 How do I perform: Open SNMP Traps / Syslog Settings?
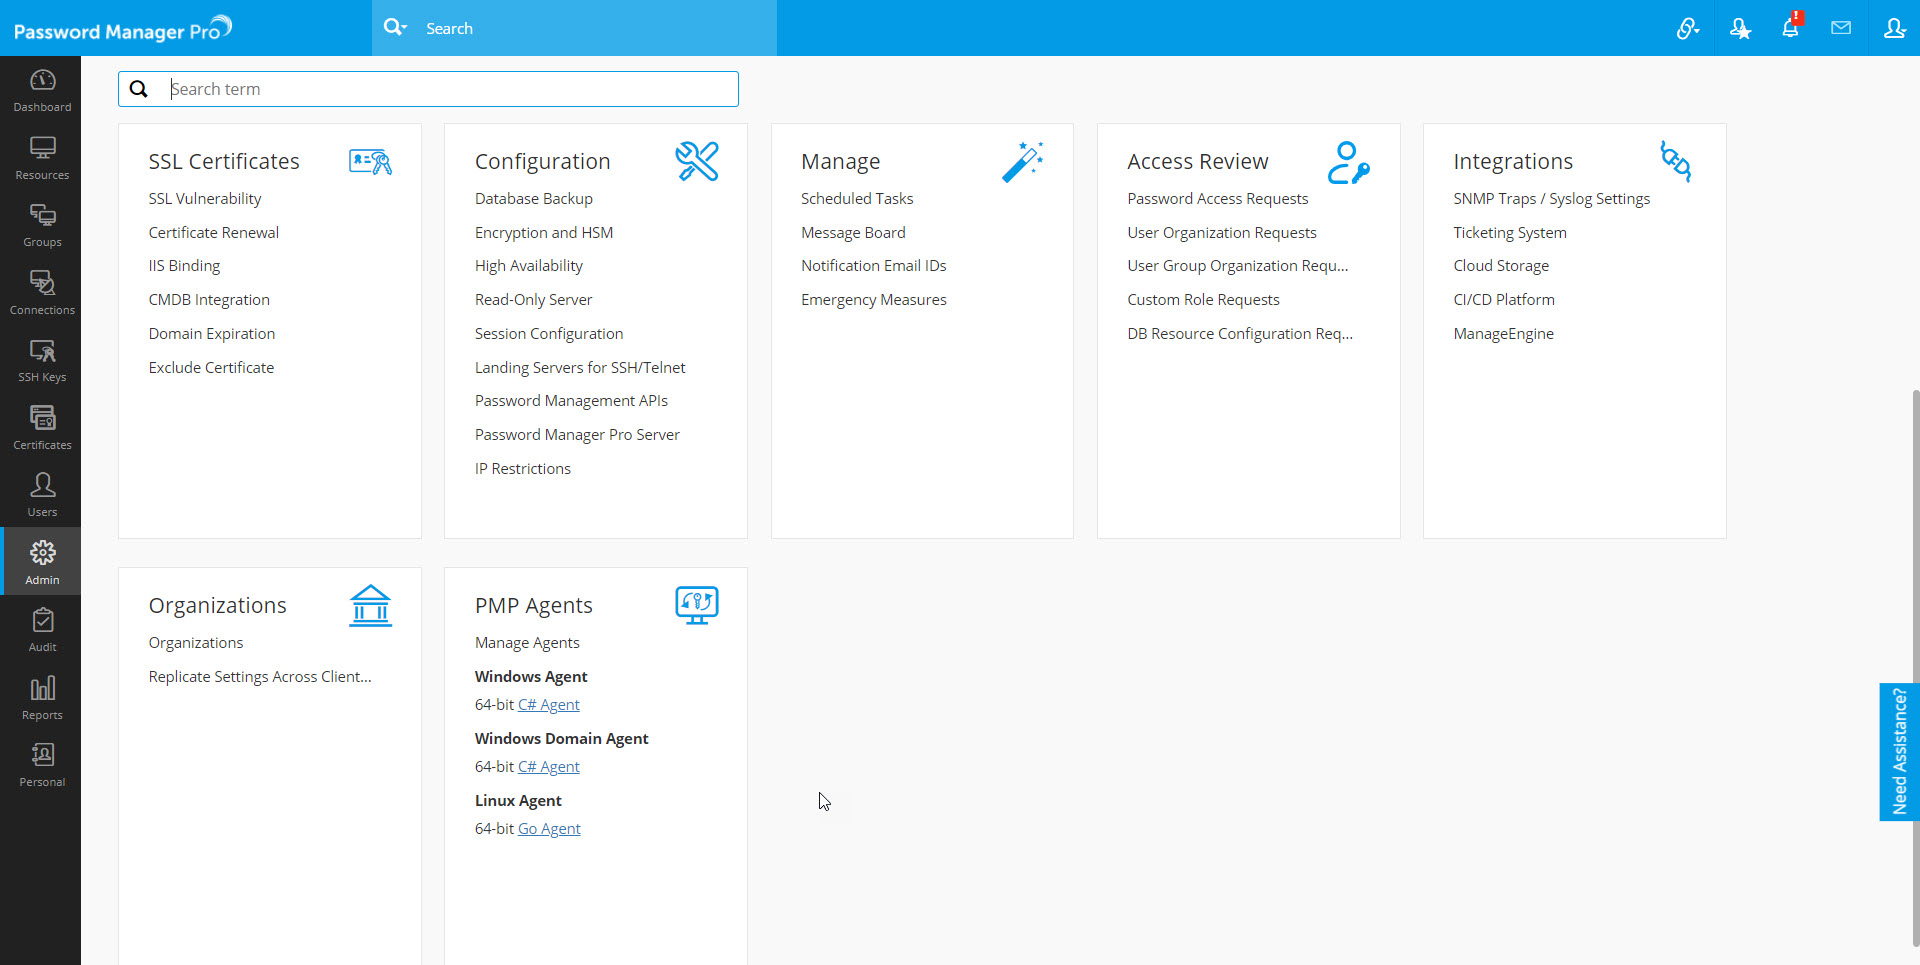click(x=1552, y=199)
